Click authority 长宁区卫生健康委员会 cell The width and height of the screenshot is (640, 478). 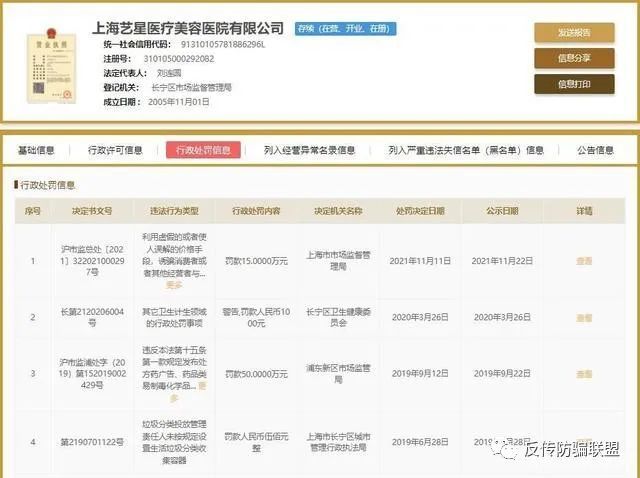click(338, 318)
